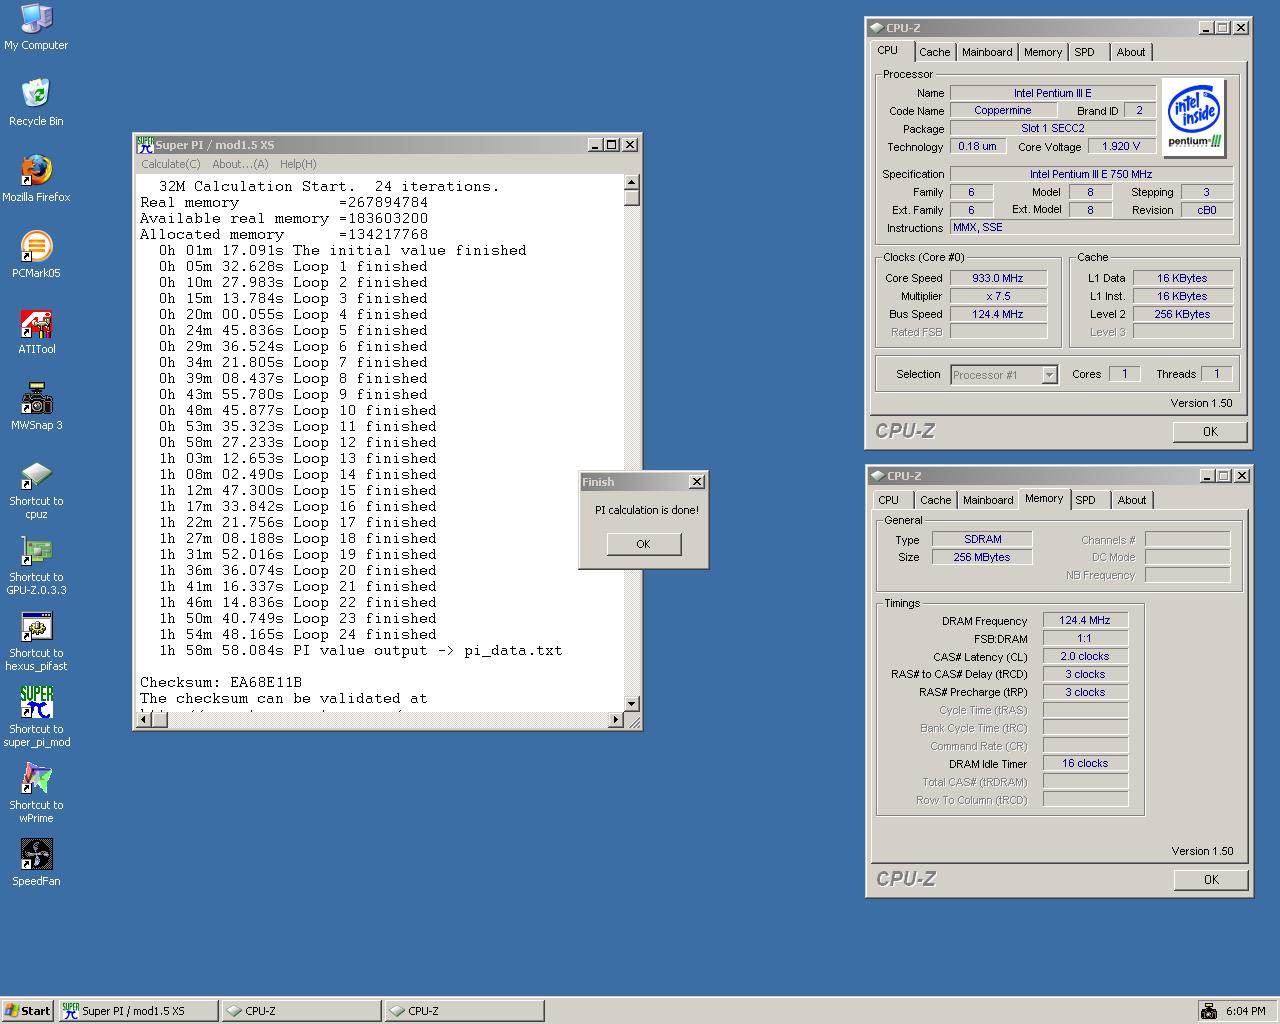This screenshot has height=1024, width=1280.
Task: Open the Help(H) menu in Super PI
Action: 298,164
